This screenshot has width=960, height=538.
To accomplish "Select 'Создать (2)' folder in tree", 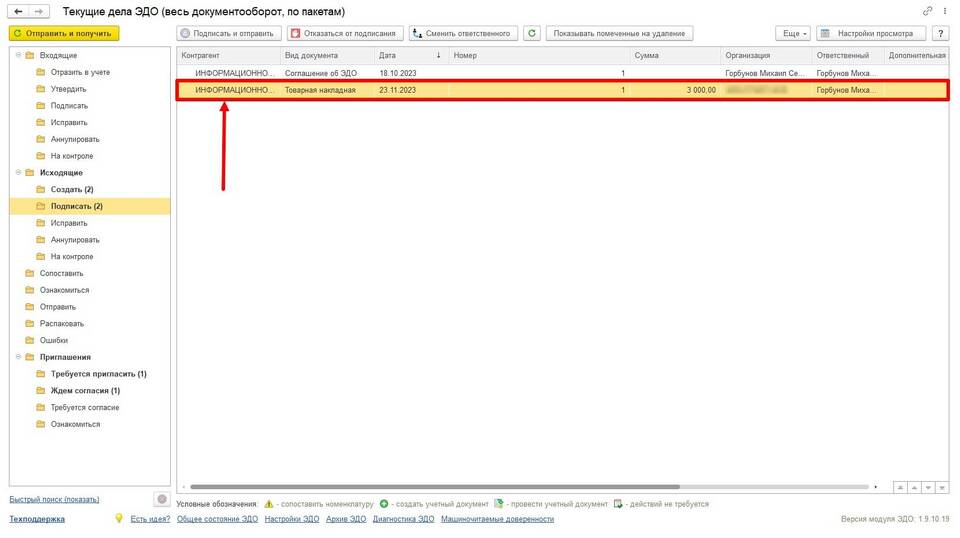I will click(x=71, y=189).
